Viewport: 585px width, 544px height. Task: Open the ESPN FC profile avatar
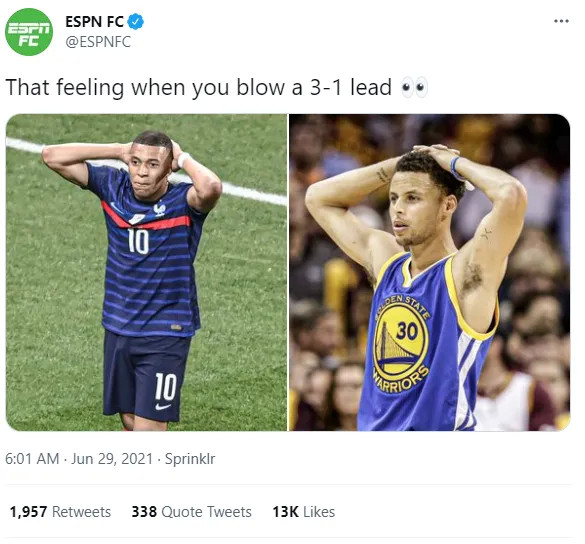(x=29, y=32)
